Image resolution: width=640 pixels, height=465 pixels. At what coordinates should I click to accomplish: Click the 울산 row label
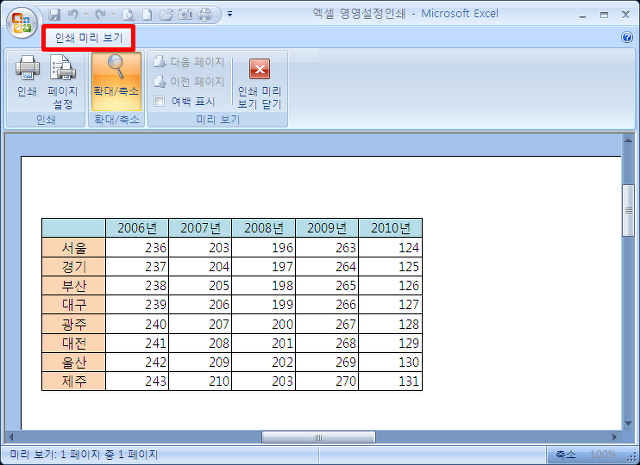click(73, 362)
